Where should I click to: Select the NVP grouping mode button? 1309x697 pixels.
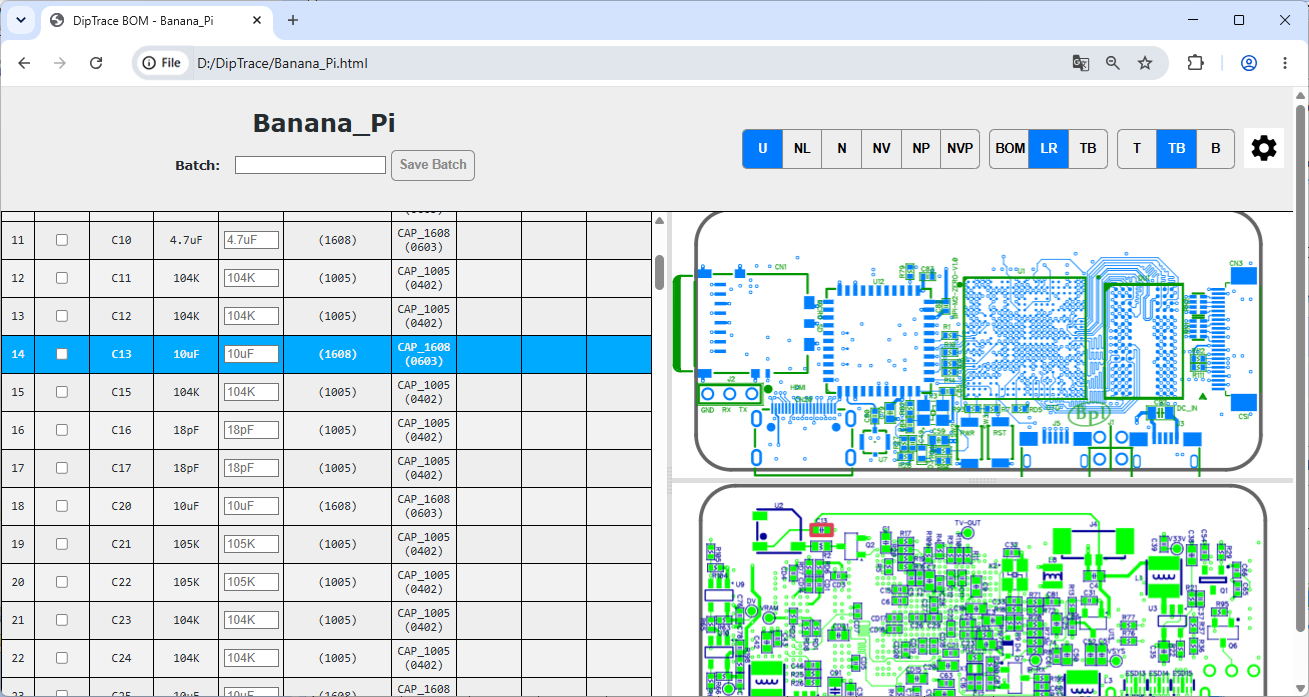click(960, 149)
